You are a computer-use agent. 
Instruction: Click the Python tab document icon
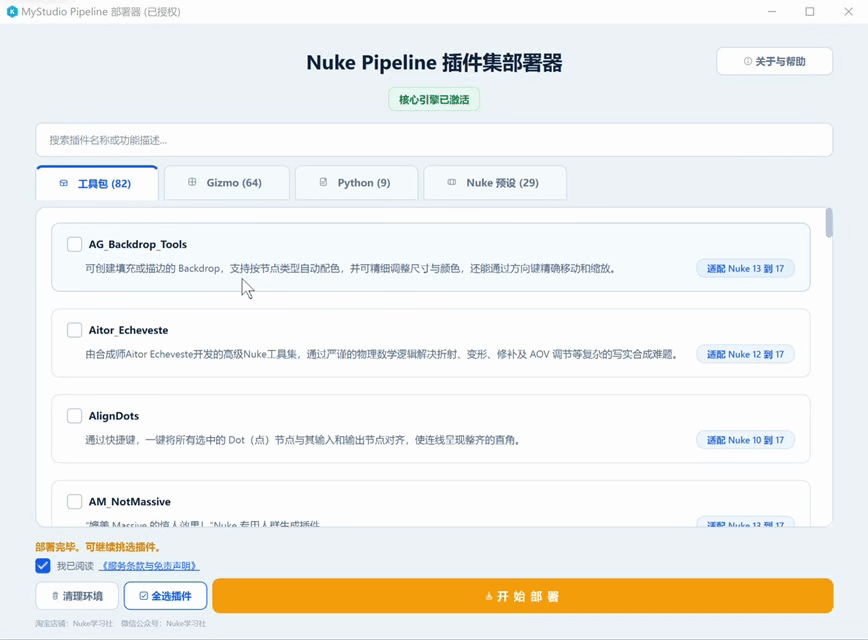pyautogui.click(x=323, y=182)
